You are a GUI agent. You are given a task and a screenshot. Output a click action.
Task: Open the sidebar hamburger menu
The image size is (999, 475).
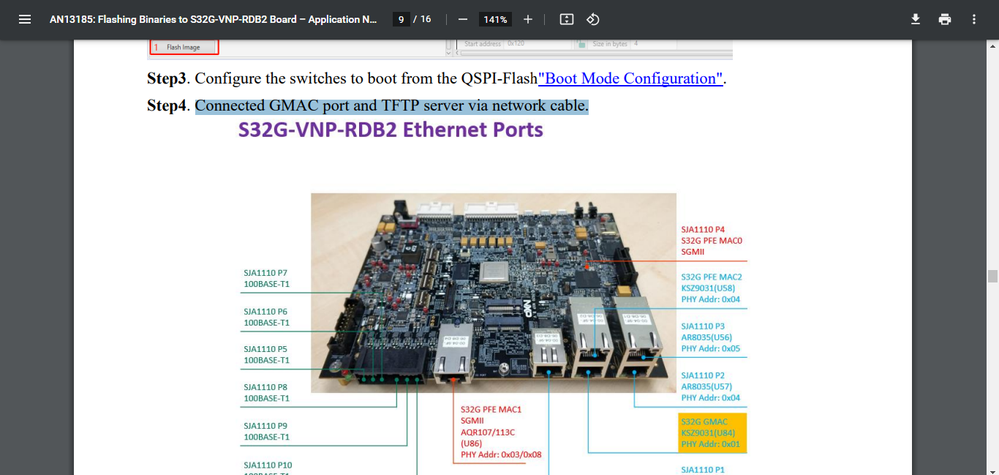point(25,19)
